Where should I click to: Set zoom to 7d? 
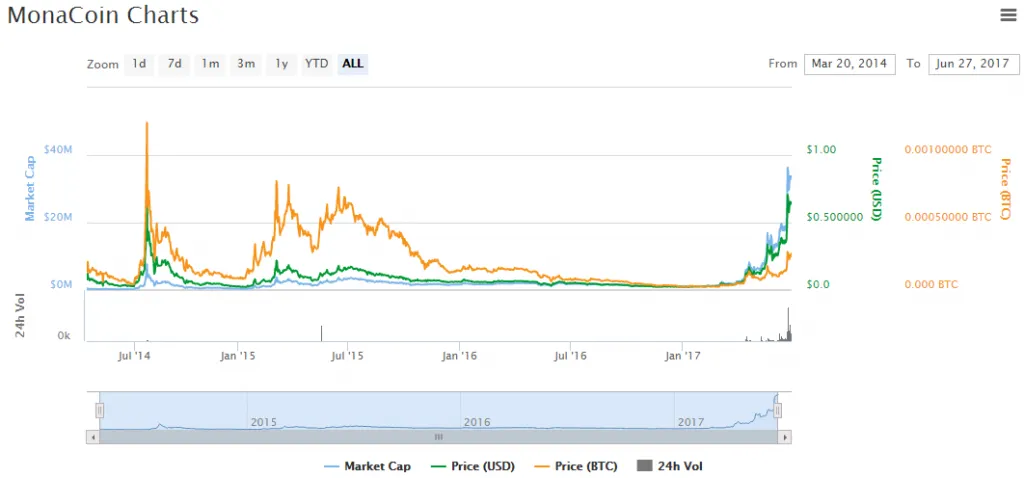coord(174,64)
